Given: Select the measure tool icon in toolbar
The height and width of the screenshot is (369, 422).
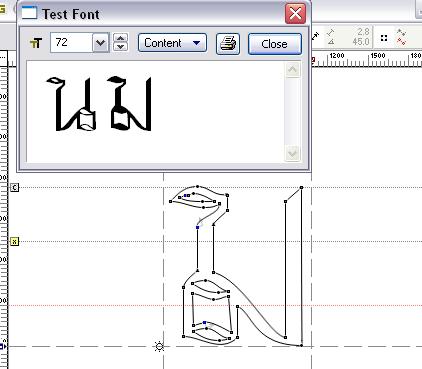Looking at the screenshot, I should click(316, 35).
